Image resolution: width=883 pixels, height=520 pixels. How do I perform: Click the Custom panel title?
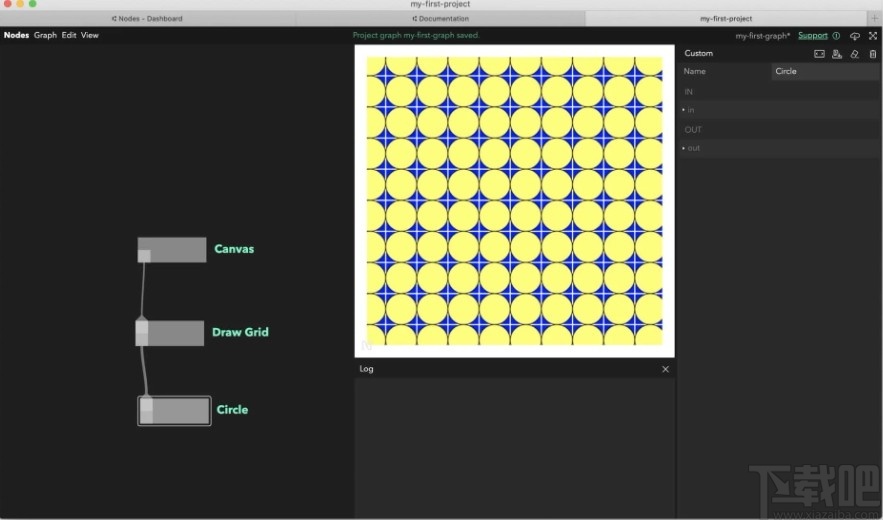tap(698, 53)
